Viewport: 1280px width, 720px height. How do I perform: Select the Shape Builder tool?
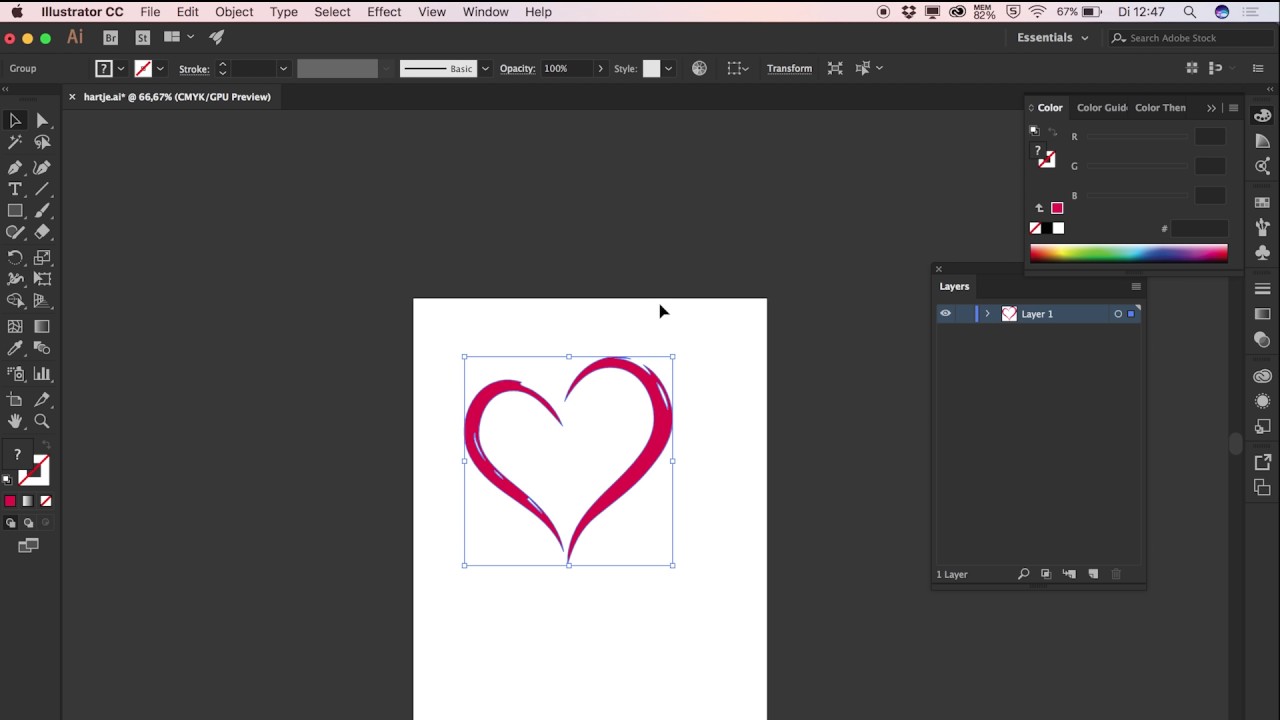tap(15, 301)
